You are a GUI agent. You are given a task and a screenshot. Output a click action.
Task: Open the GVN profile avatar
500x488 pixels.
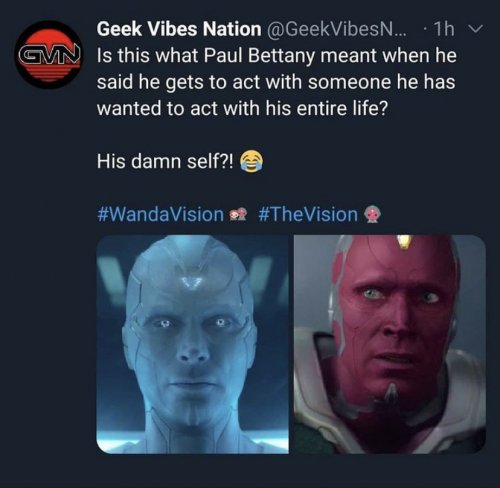(48, 55)
